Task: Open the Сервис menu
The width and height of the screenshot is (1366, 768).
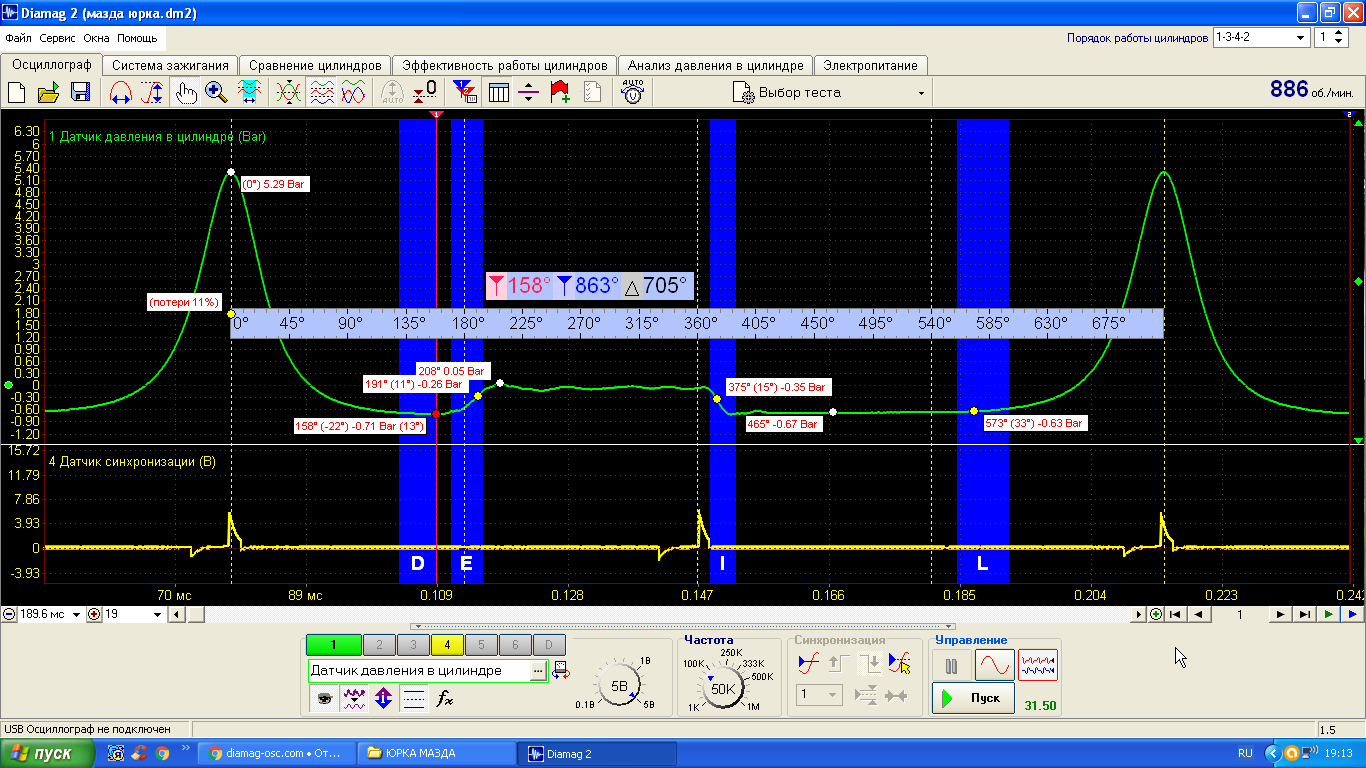Action: tap(59, 38)
